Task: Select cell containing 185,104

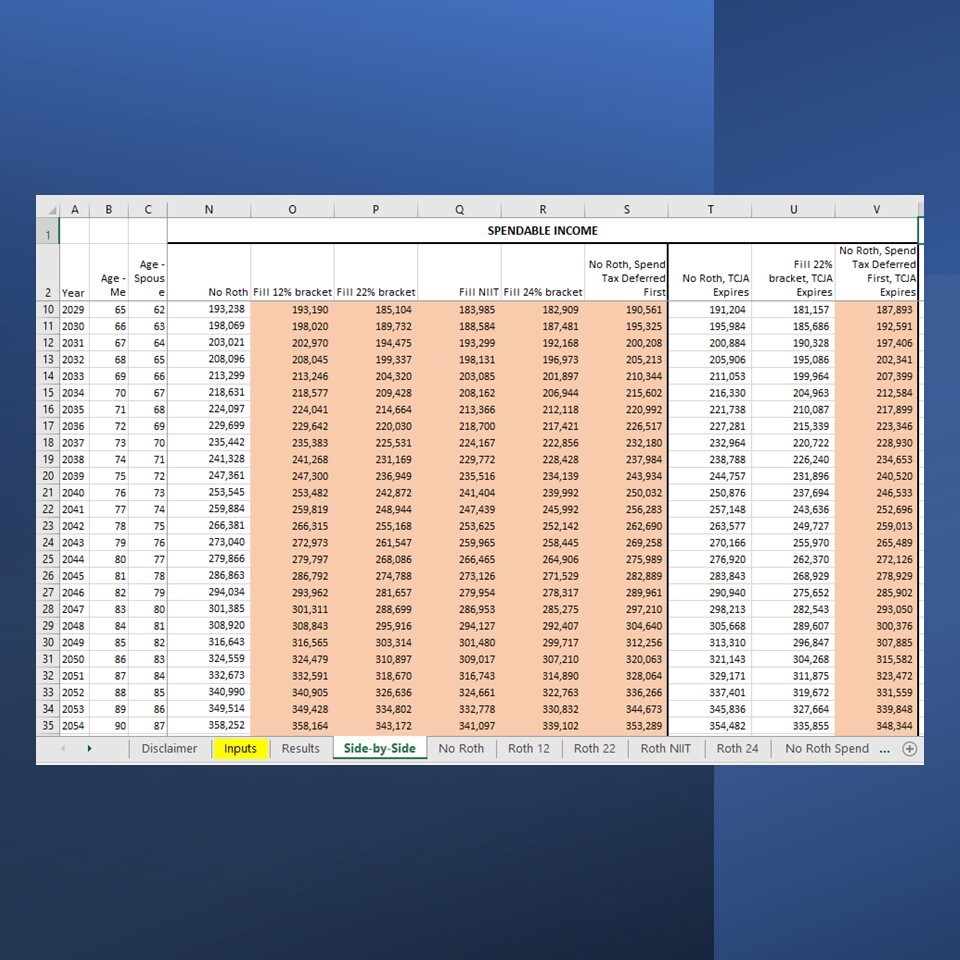Action: click(376, 310)
